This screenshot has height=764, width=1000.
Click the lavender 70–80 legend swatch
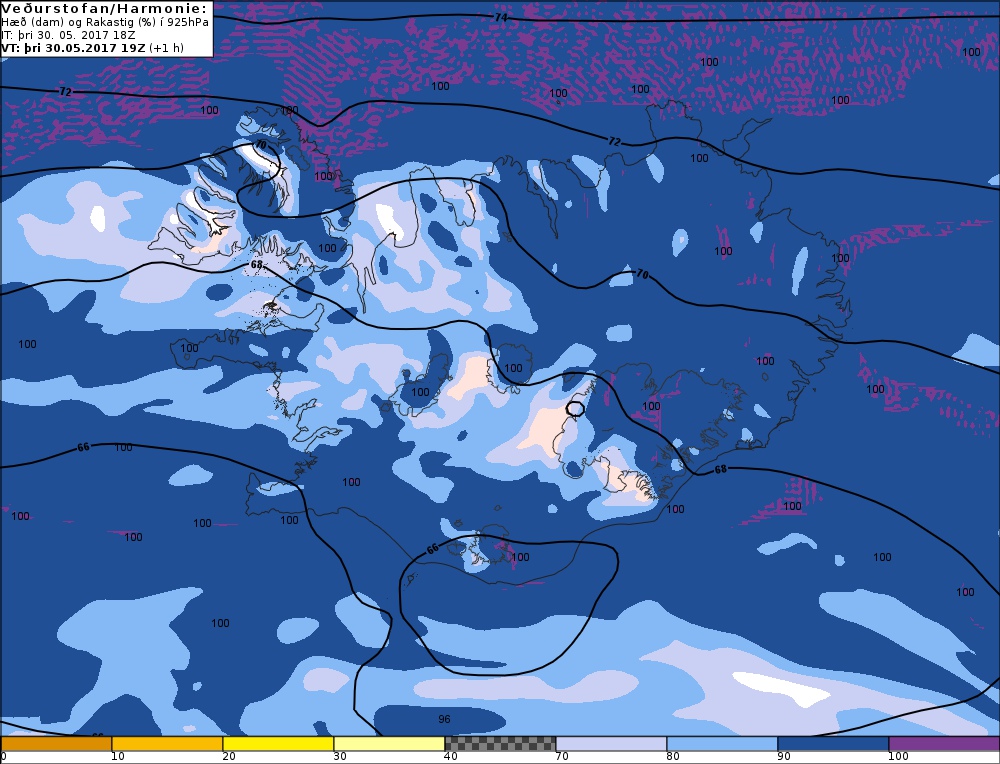[611, 744]
